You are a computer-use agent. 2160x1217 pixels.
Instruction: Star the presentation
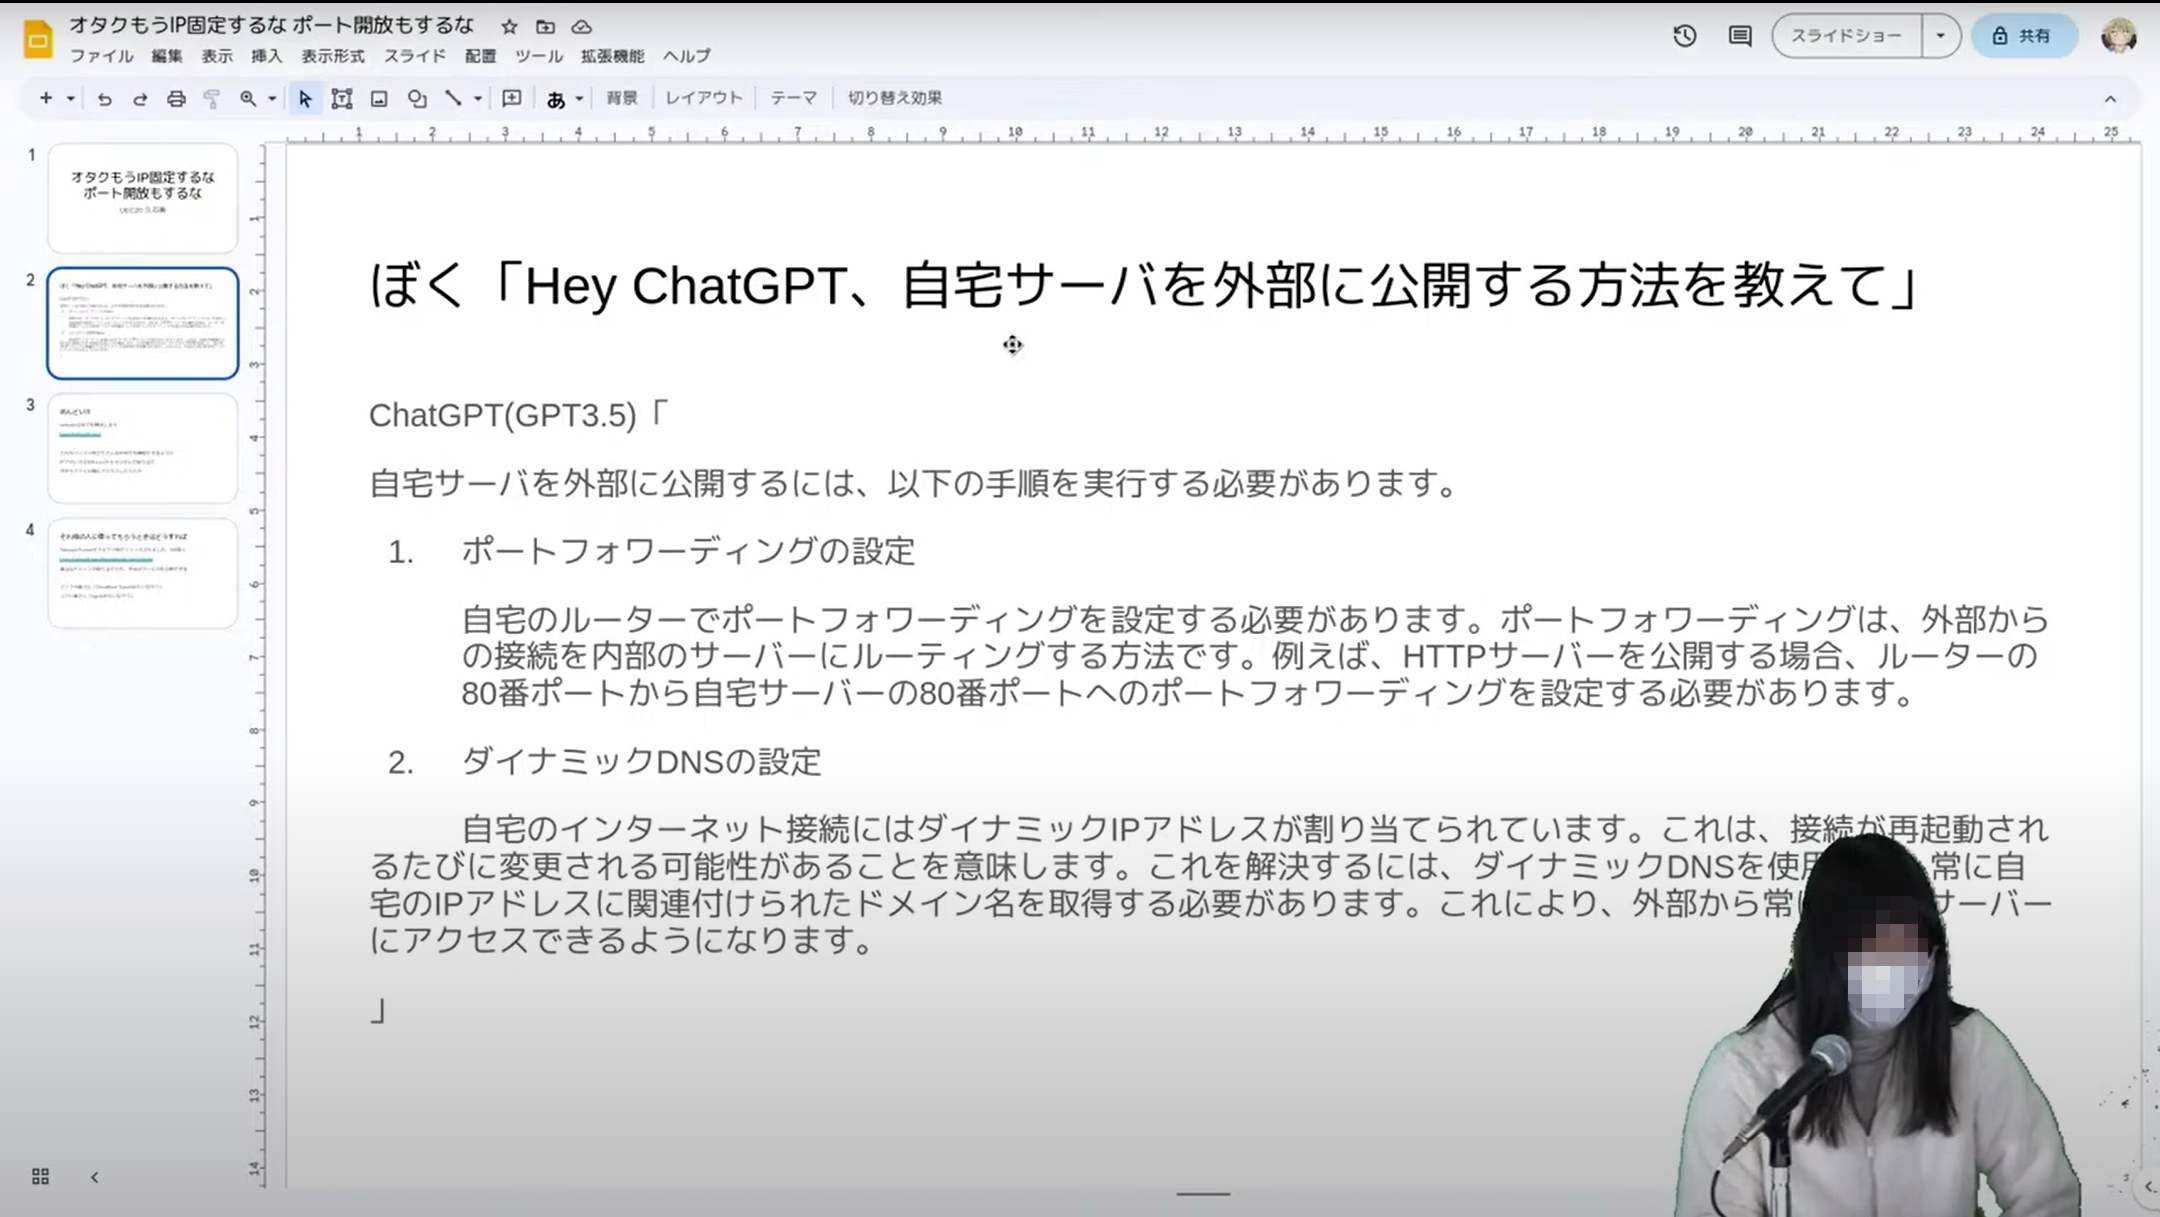click(509, 27)
